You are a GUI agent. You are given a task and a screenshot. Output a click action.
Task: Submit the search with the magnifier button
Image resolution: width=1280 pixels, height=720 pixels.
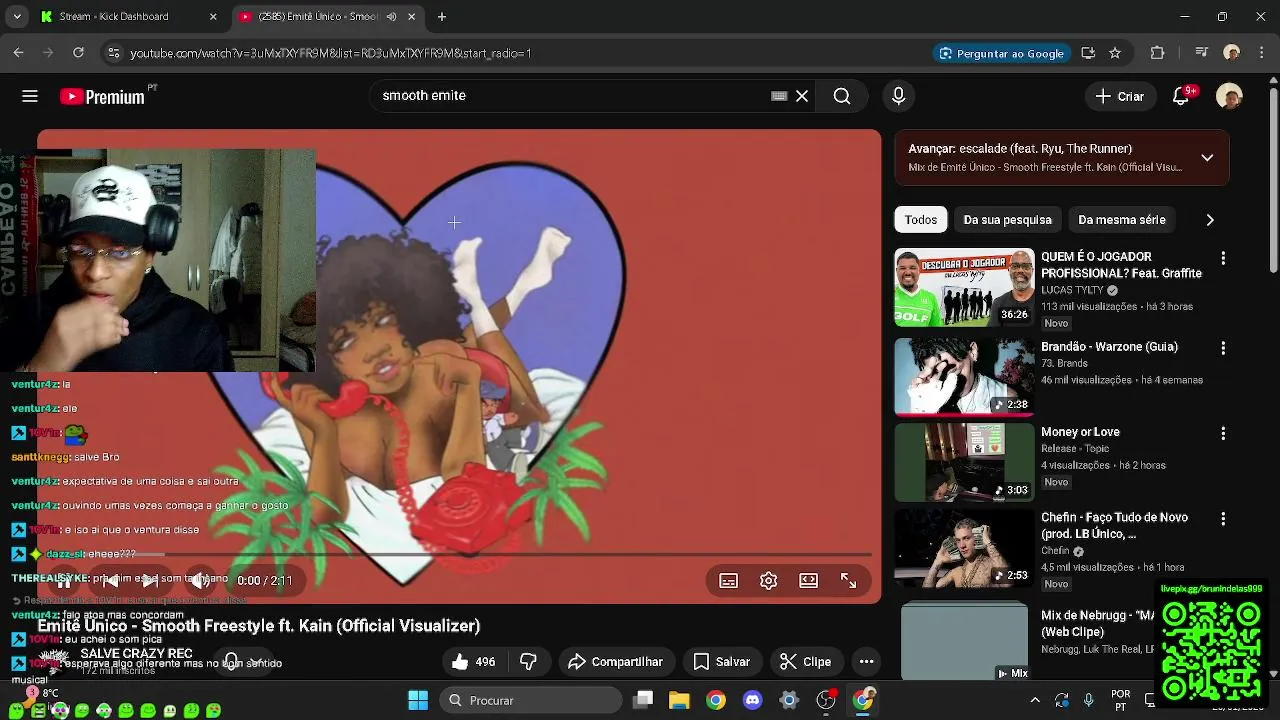(x=842, y=96)
